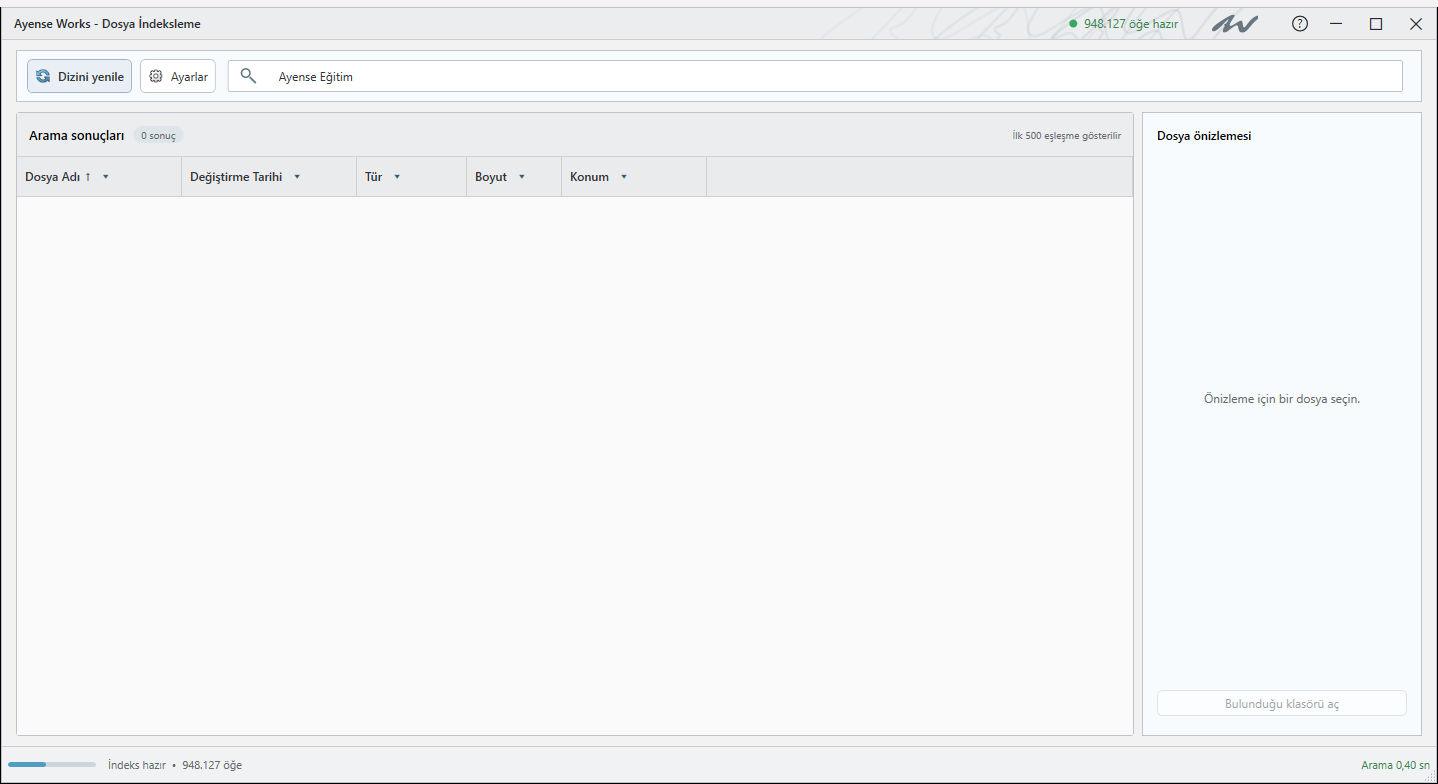Click Arama sonuçları panel title
The height and width of the screenshot is (784, 1438).
click(x=76, y=135)
